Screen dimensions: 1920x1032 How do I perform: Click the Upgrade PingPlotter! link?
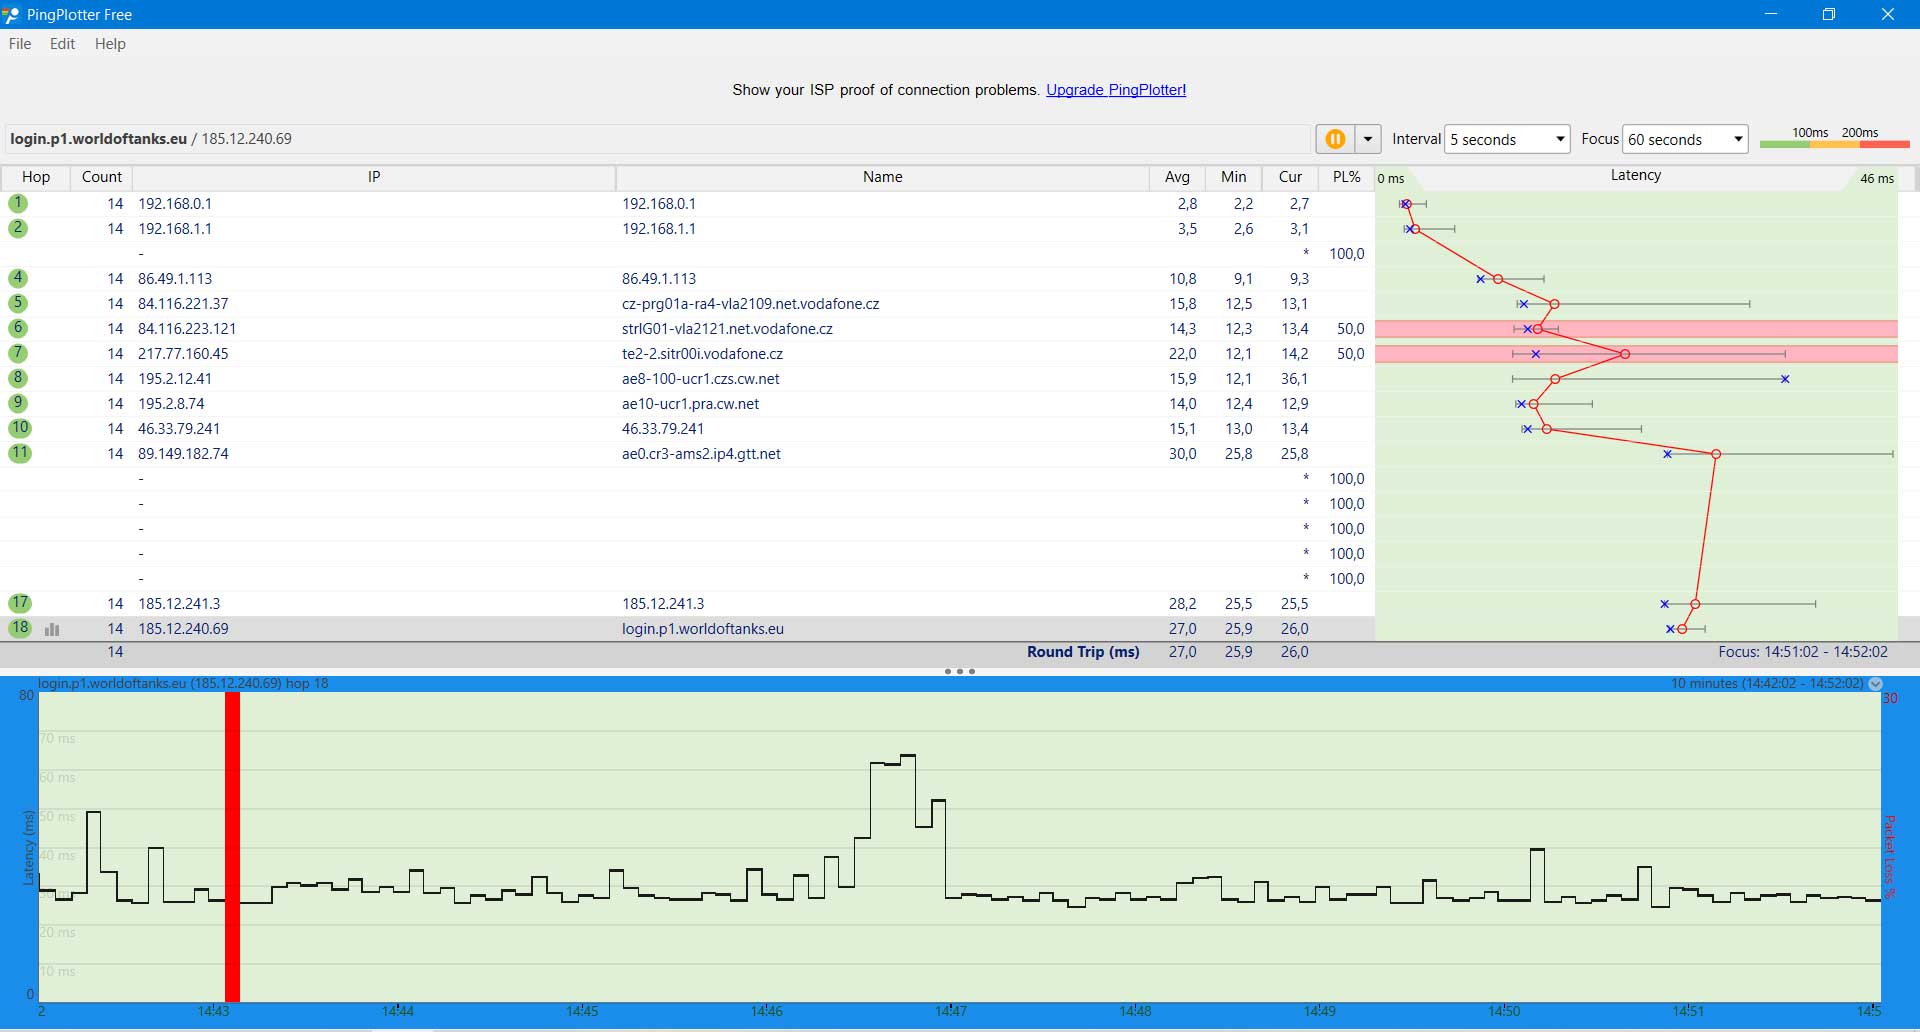(1116, 90)
